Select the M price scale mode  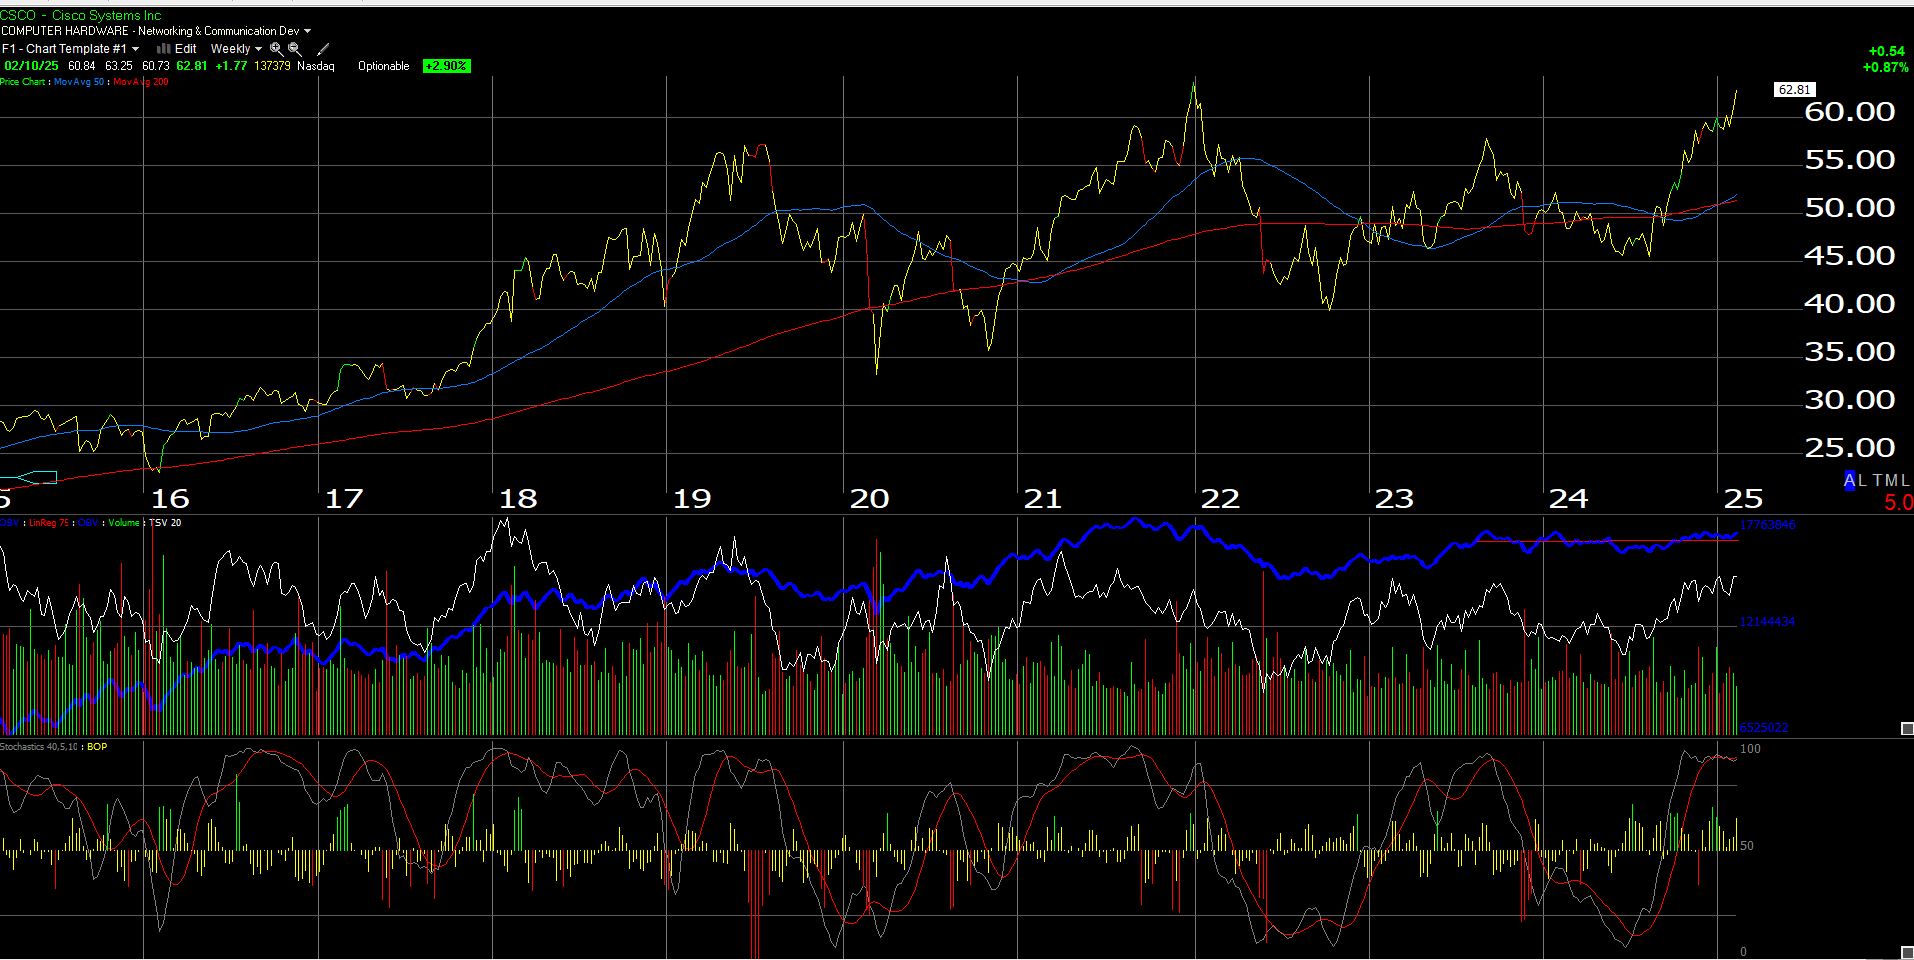(1891, 480)
